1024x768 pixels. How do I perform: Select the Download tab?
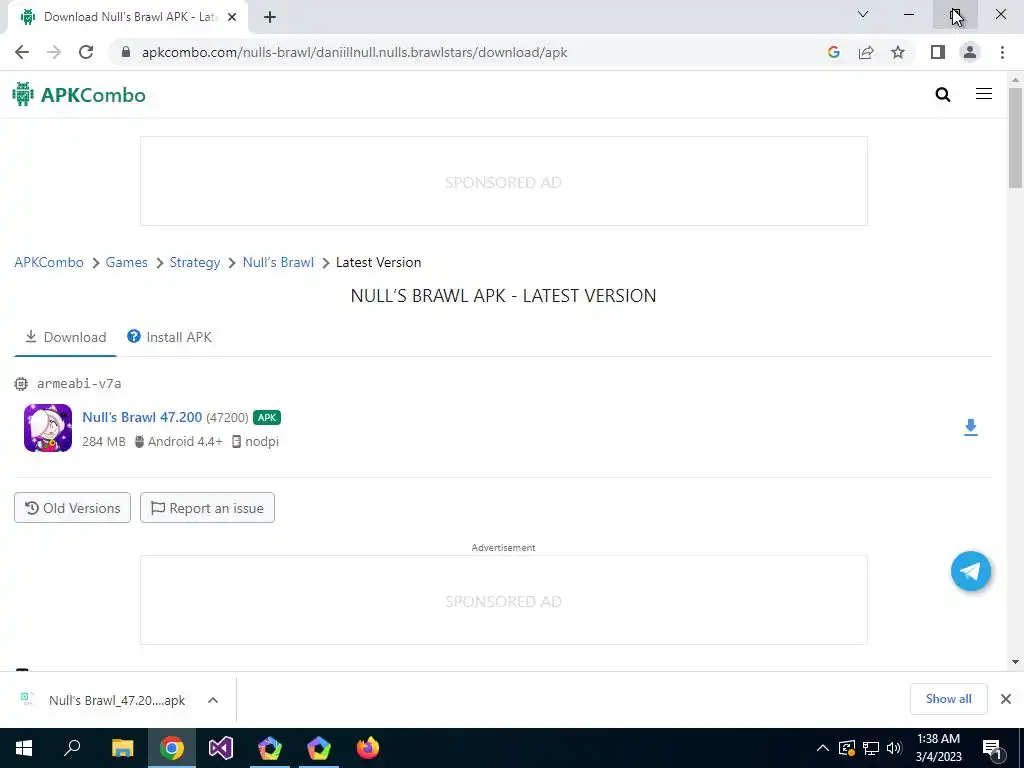[x=65, y=337]
